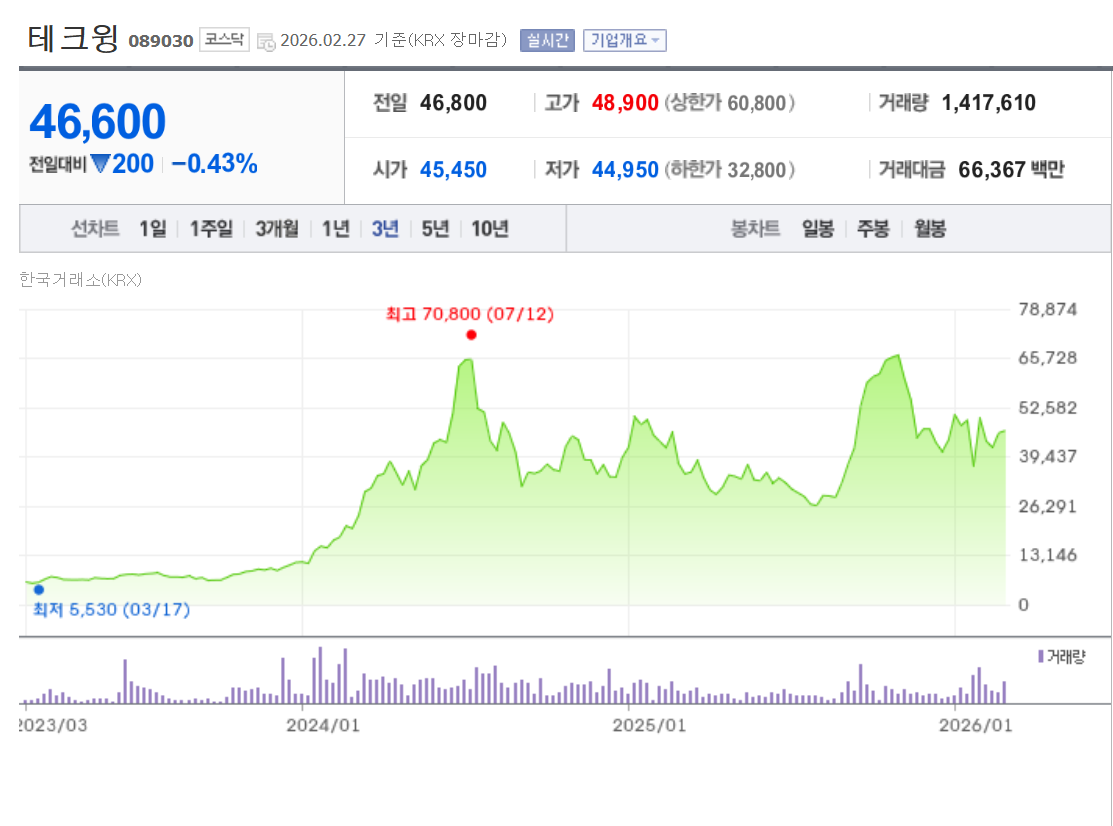The image size is (1113, 826).
Task: Click the 2026/01 axis label
Action: [975, 725]
